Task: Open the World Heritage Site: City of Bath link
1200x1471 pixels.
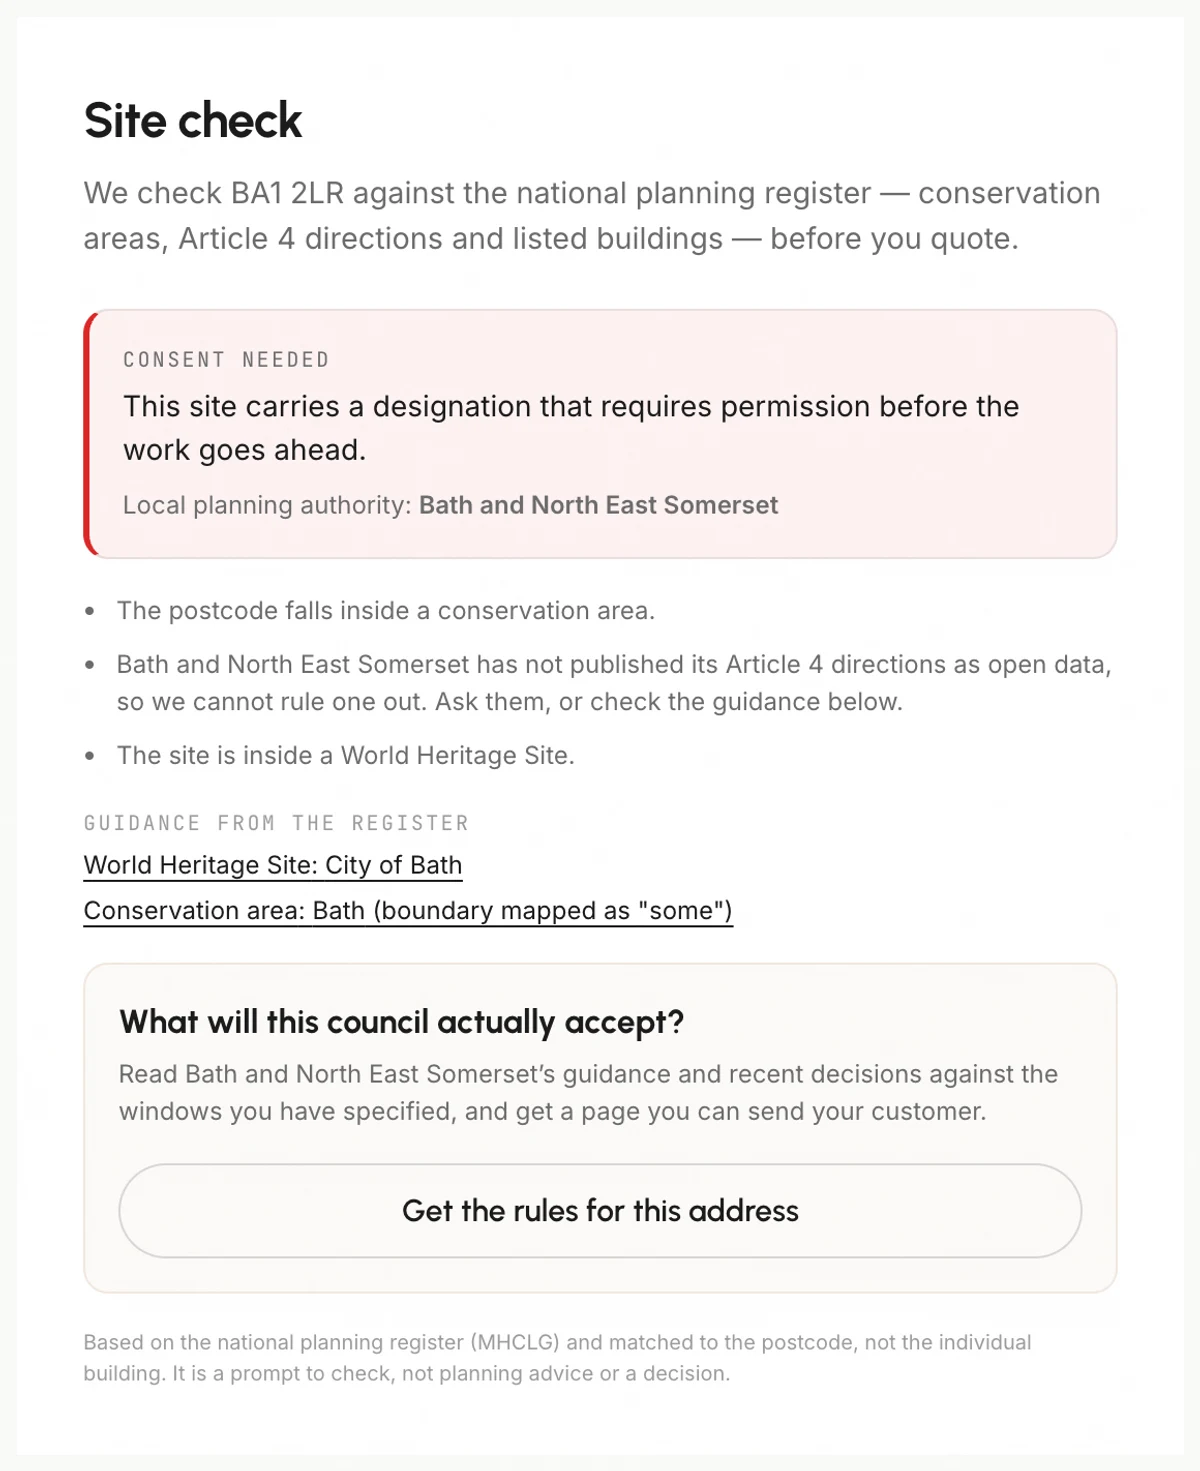Action: pos(273,865)
